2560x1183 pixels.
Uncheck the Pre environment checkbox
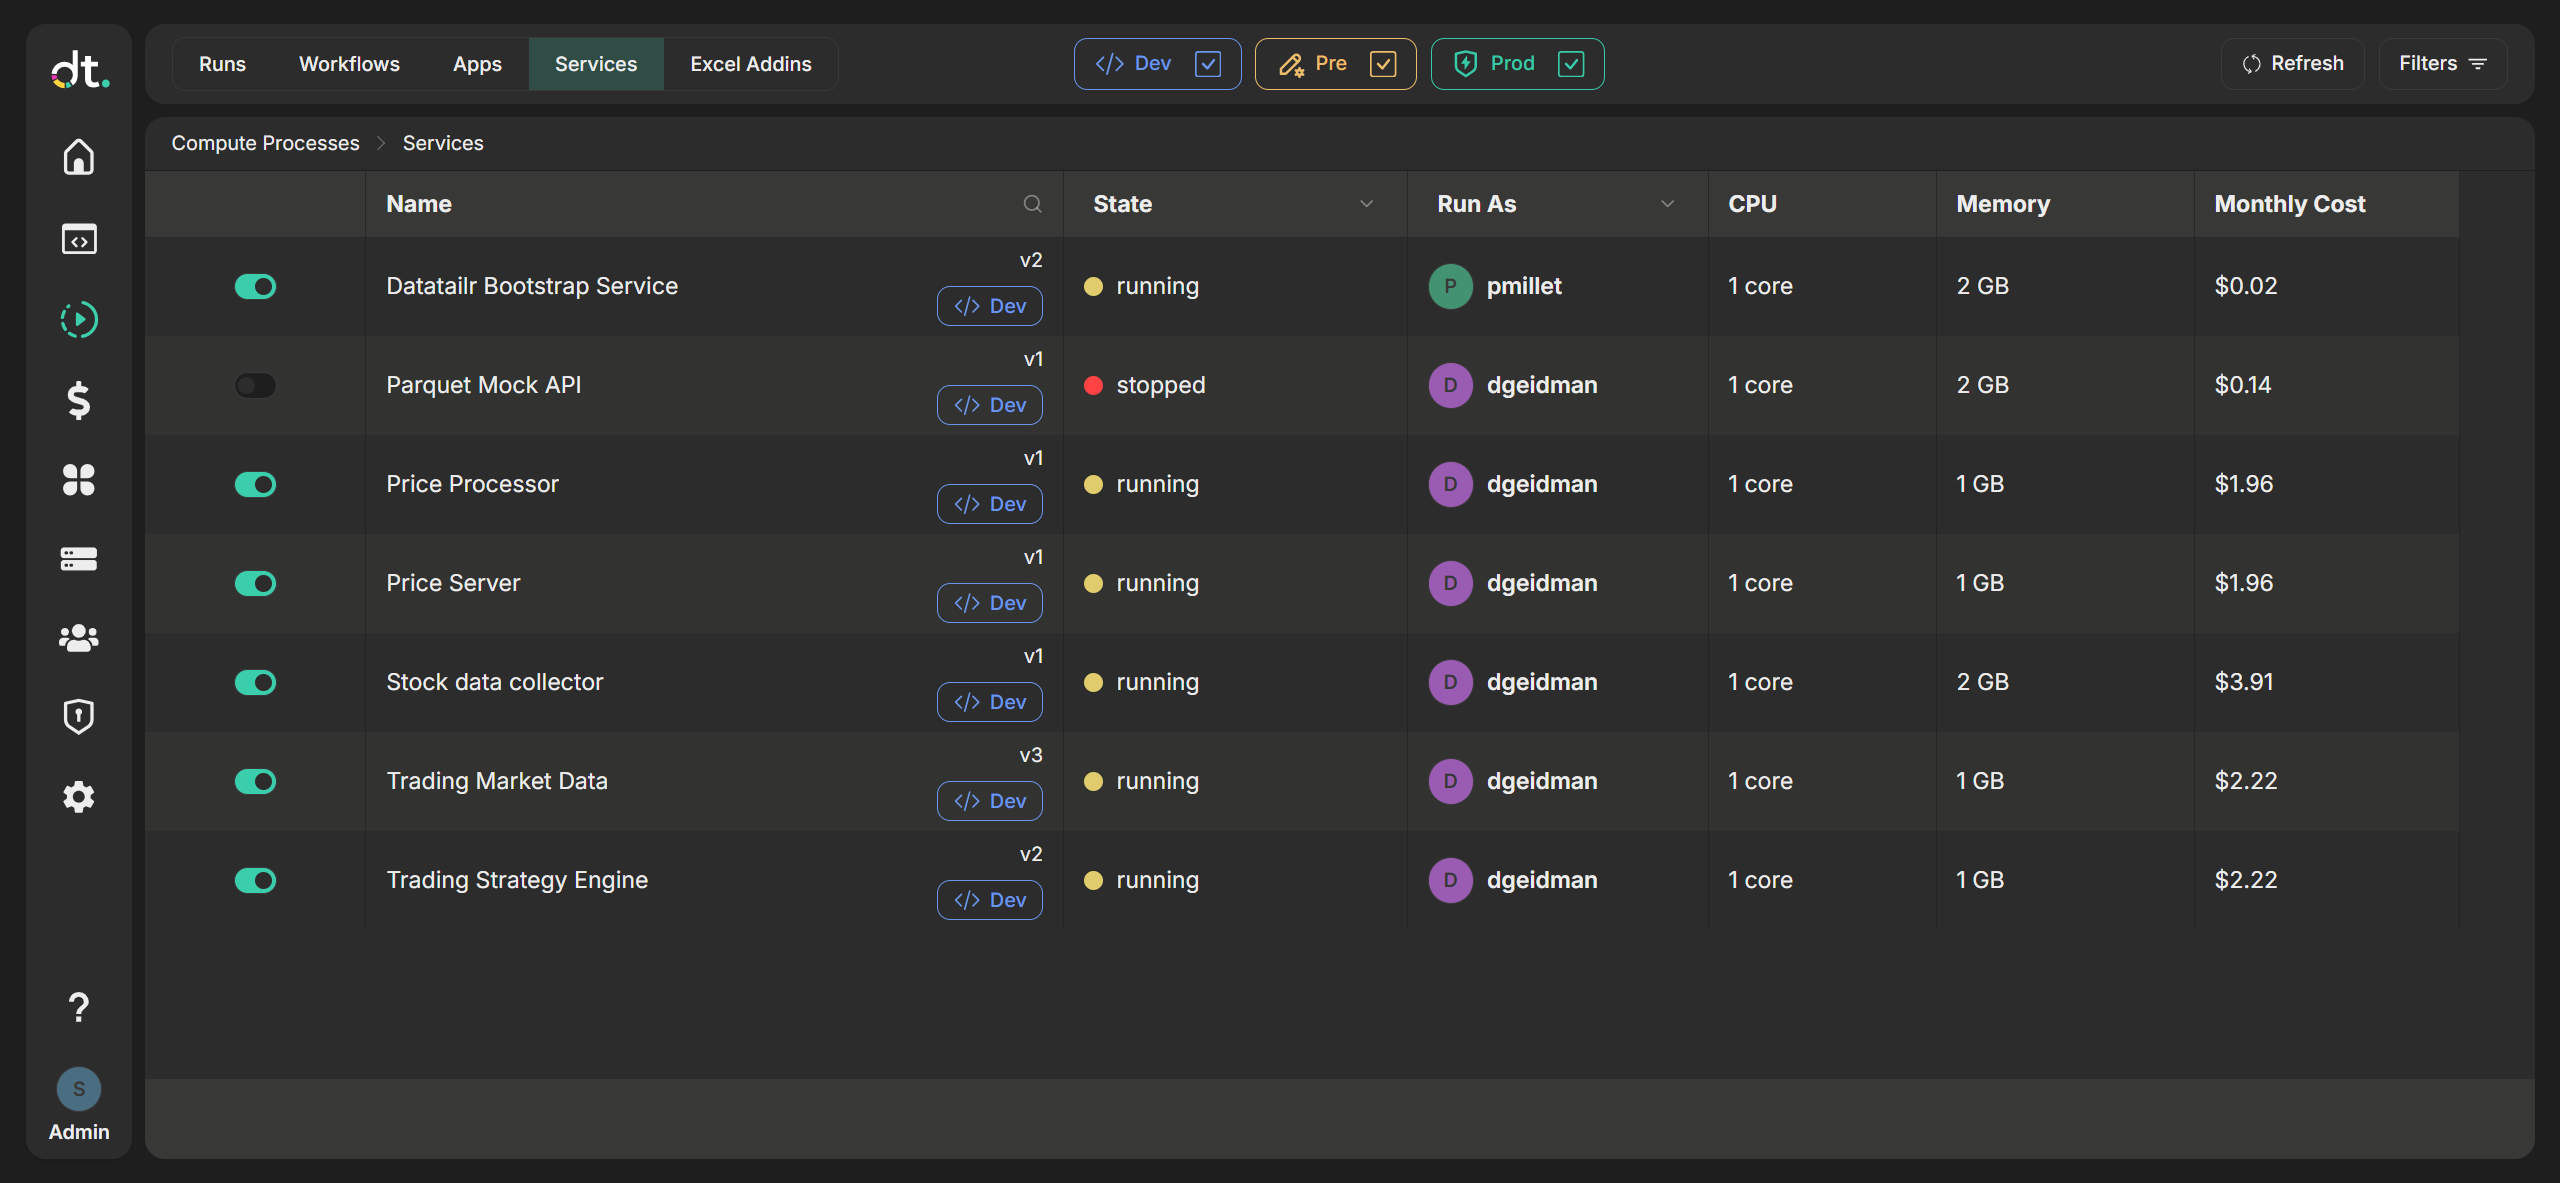click(x=1383, y=64)
